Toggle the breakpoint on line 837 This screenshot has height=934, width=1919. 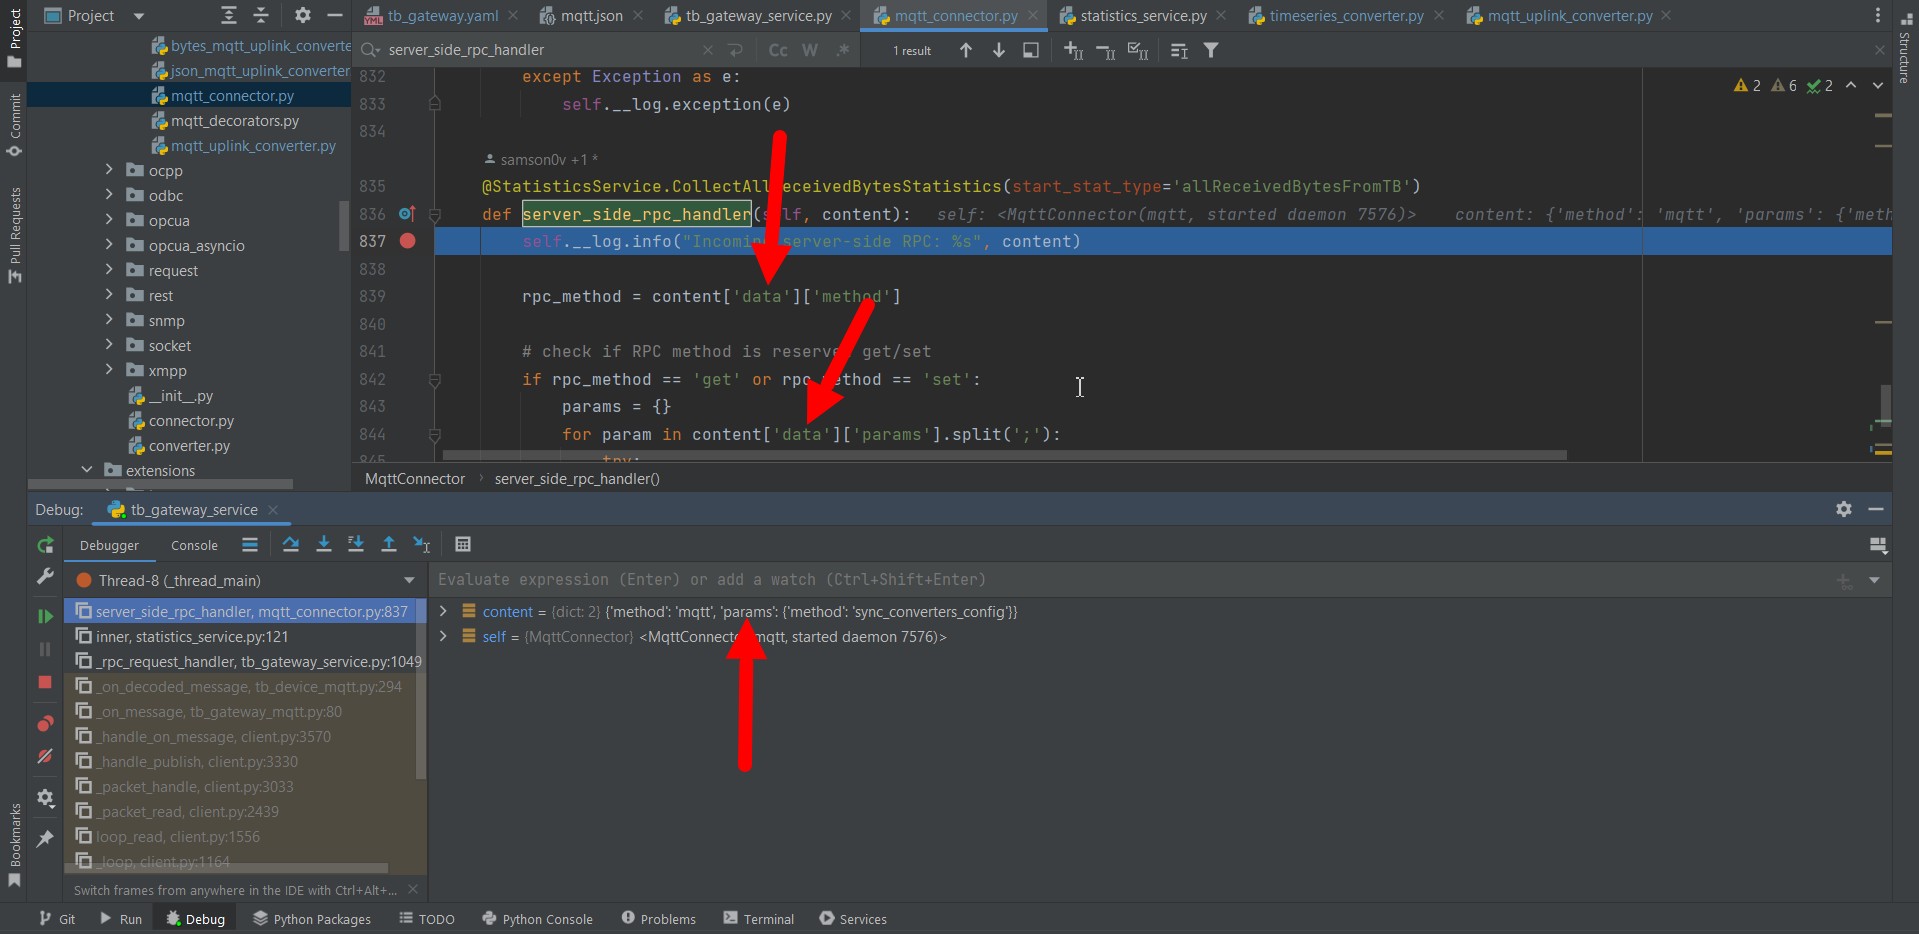click(x=407, y=241)
